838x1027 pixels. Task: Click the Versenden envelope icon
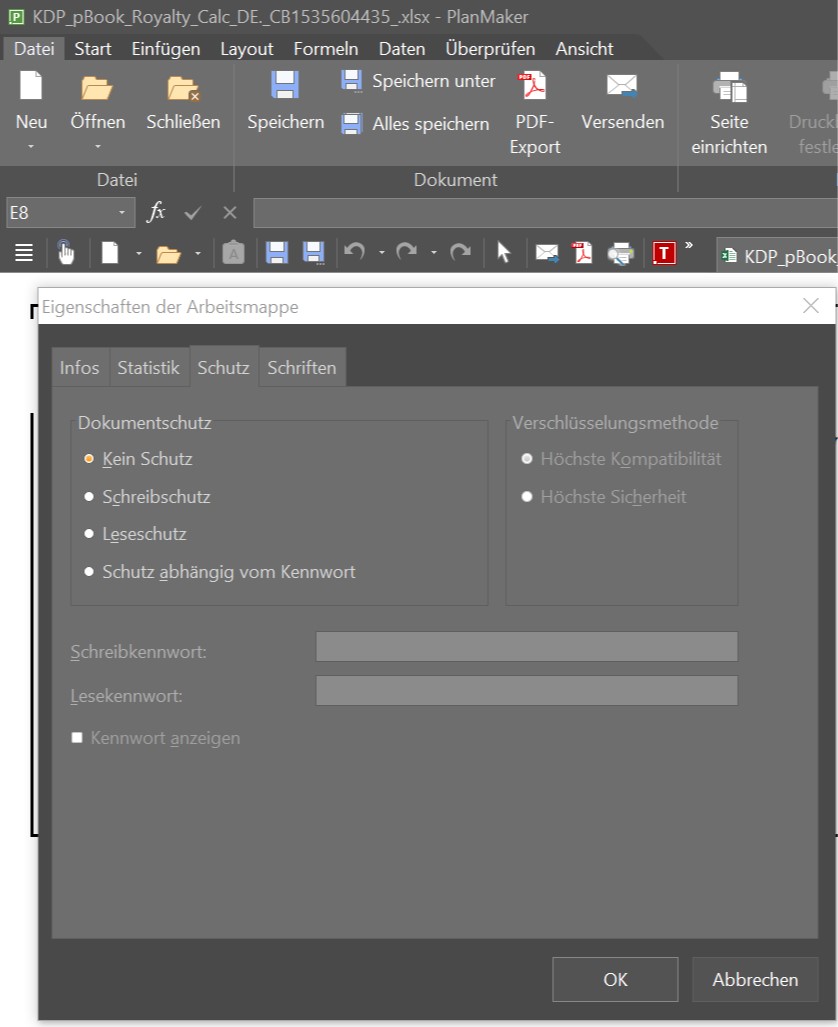(622, 86)
